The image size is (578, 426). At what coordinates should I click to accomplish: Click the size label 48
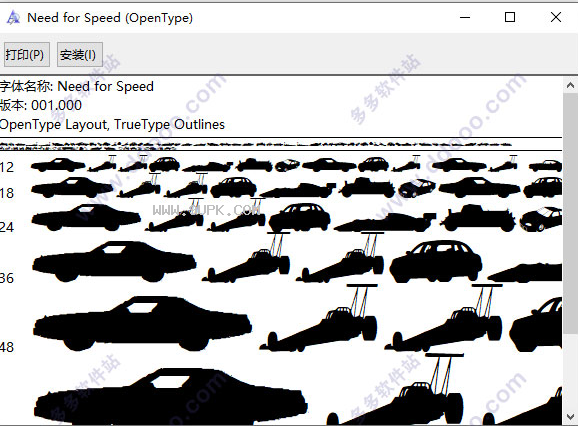(7, 347)
